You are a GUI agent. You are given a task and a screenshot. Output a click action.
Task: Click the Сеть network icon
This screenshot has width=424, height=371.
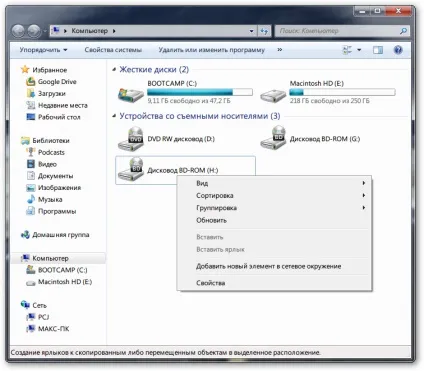[x=25, y=305]
